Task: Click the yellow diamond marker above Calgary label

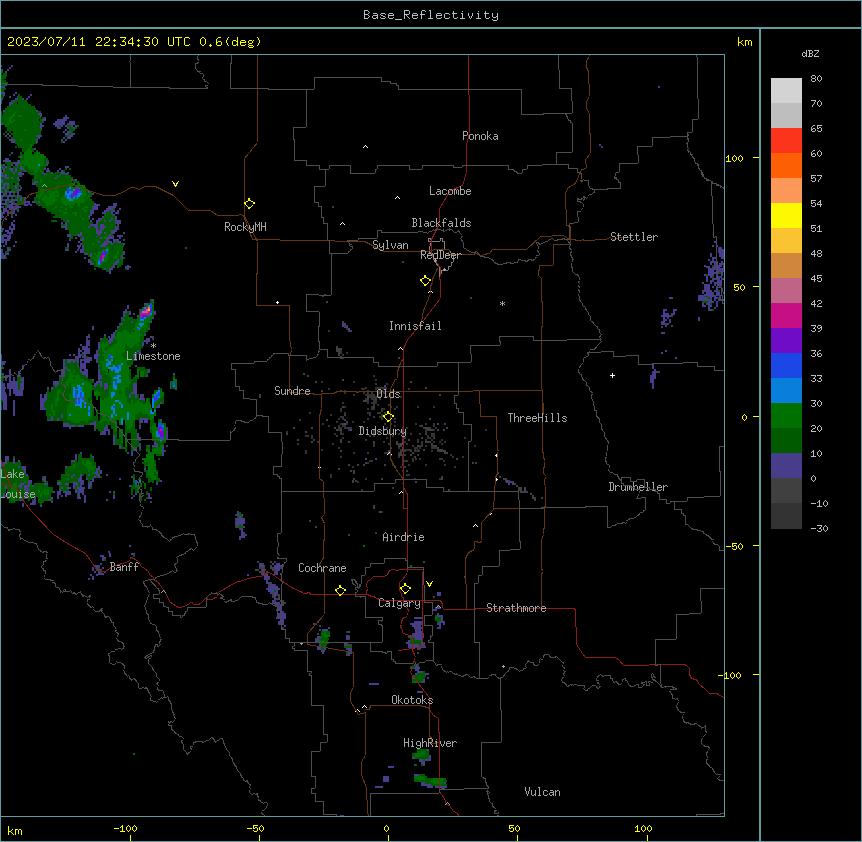Action: (x=405, y=589)
